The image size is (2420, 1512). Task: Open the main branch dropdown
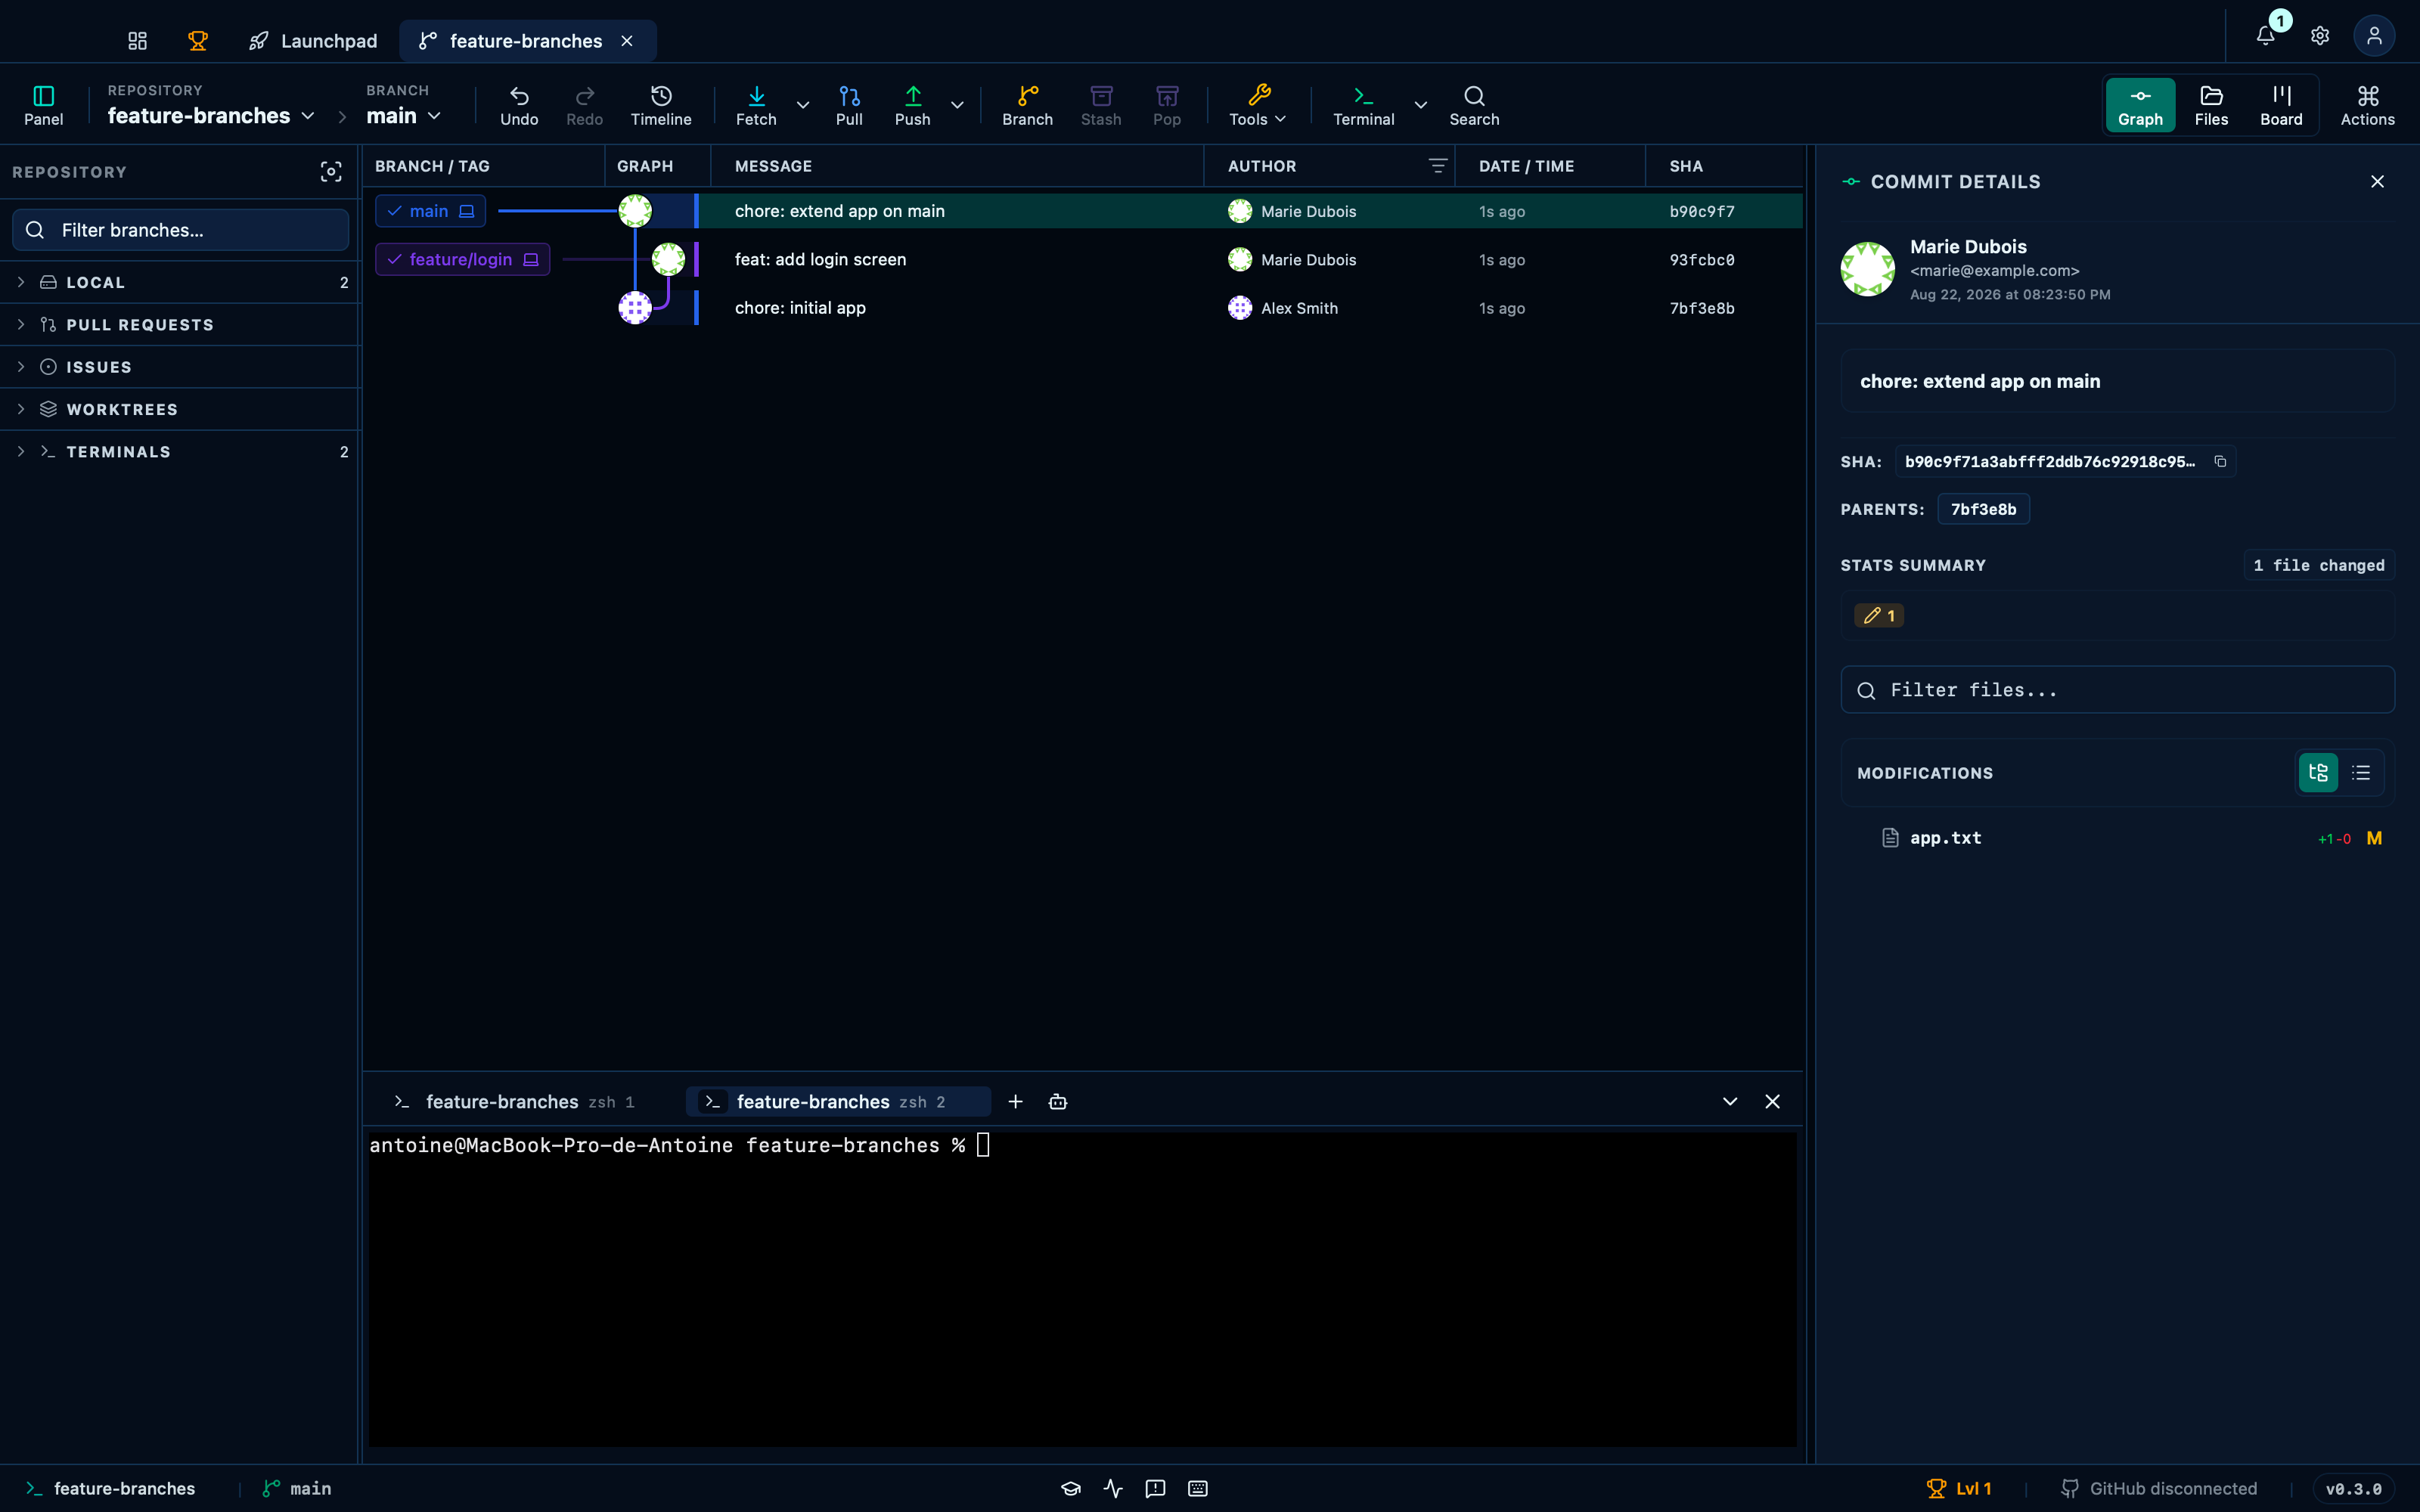click(403, 116)
